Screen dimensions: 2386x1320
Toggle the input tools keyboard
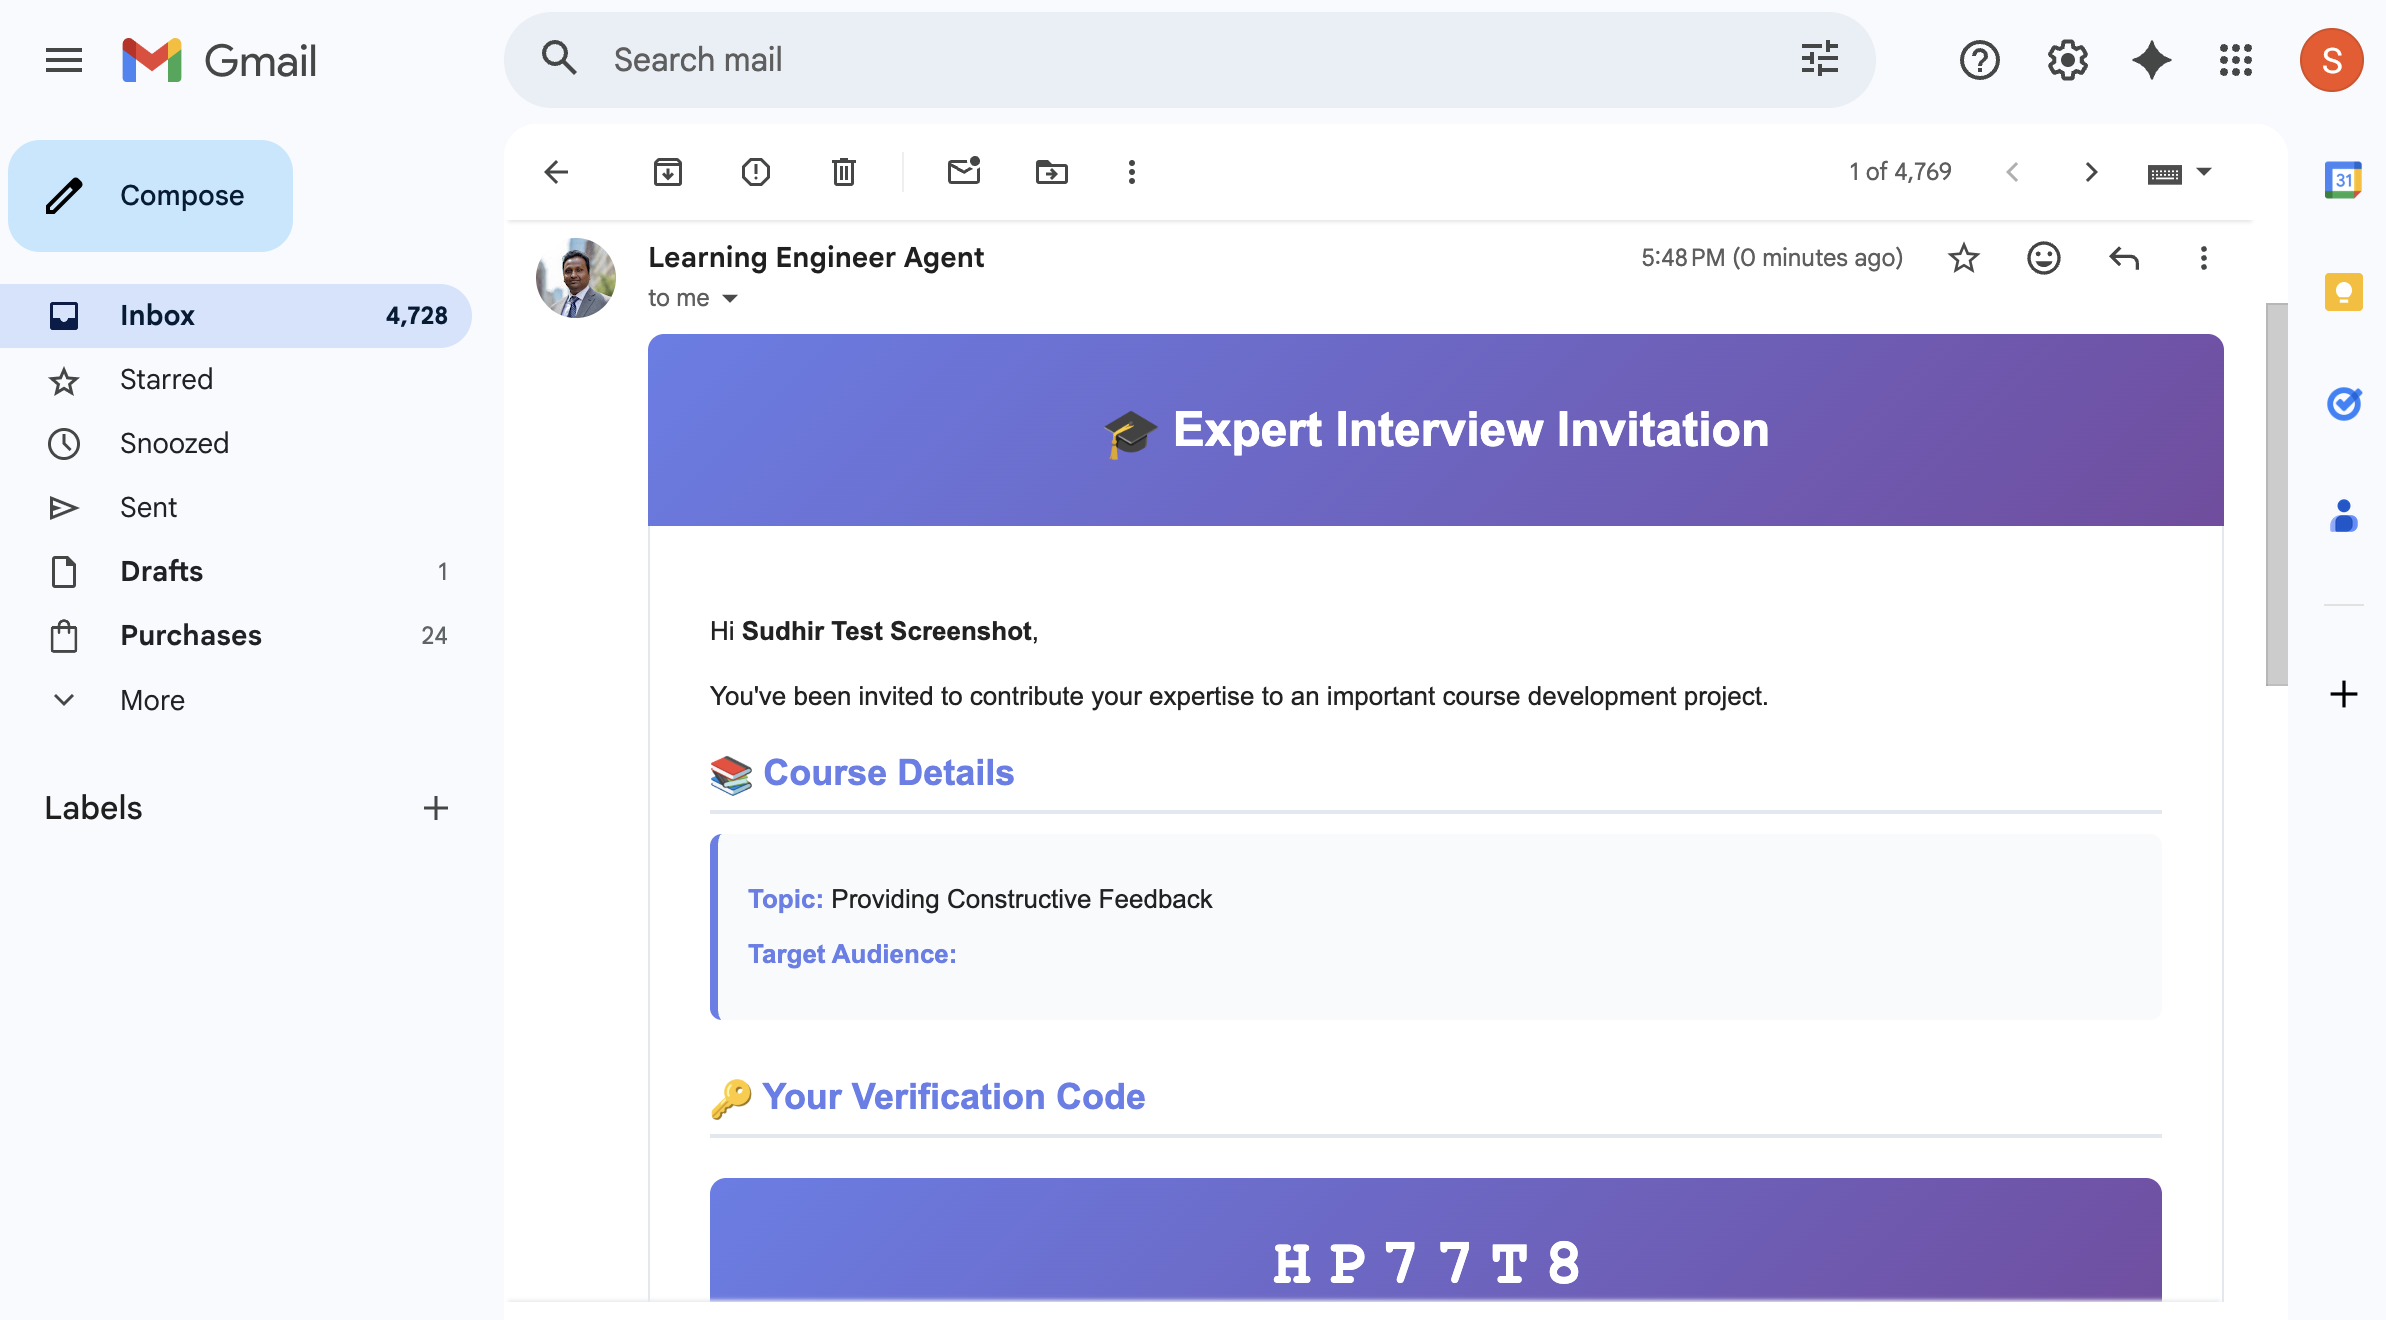(x=2163, y=172)
